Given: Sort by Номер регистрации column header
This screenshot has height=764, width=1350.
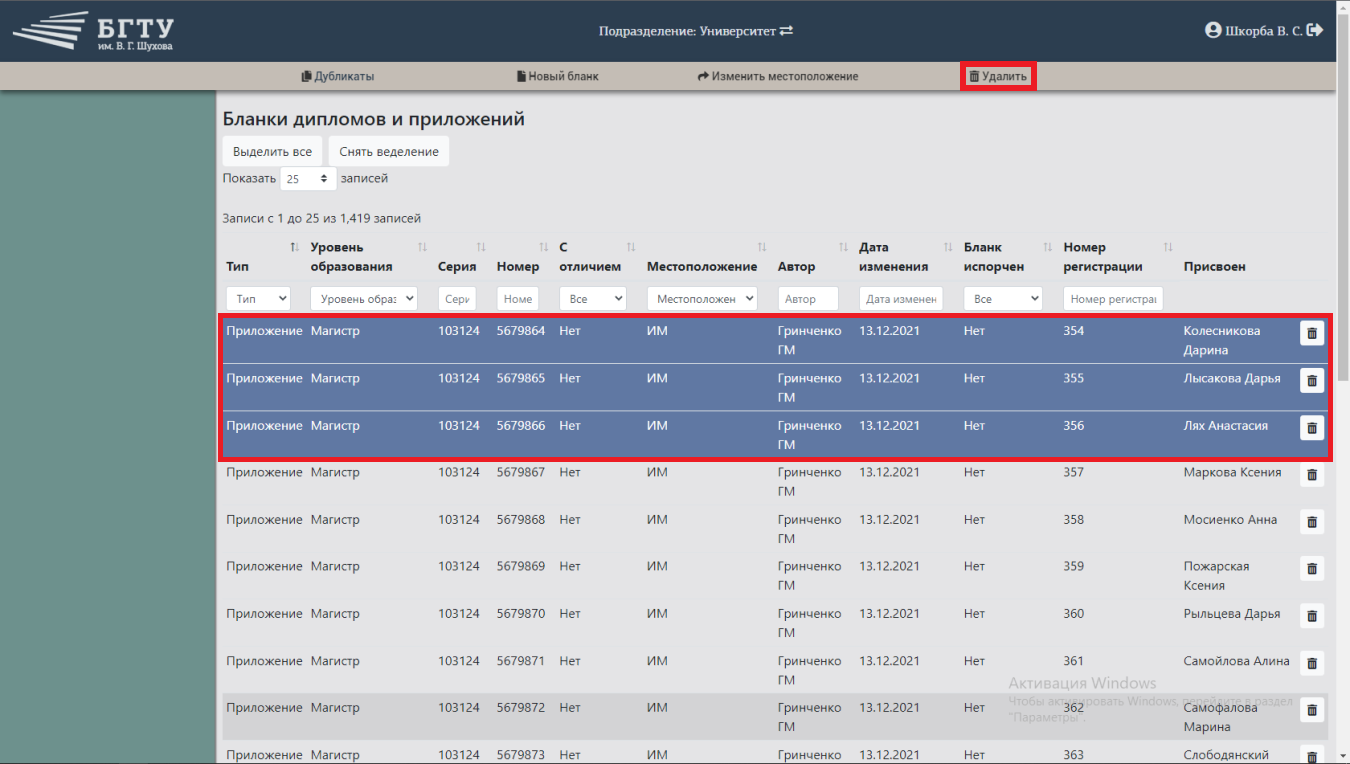Looking at the screenshot, I should pos(1168,247).
